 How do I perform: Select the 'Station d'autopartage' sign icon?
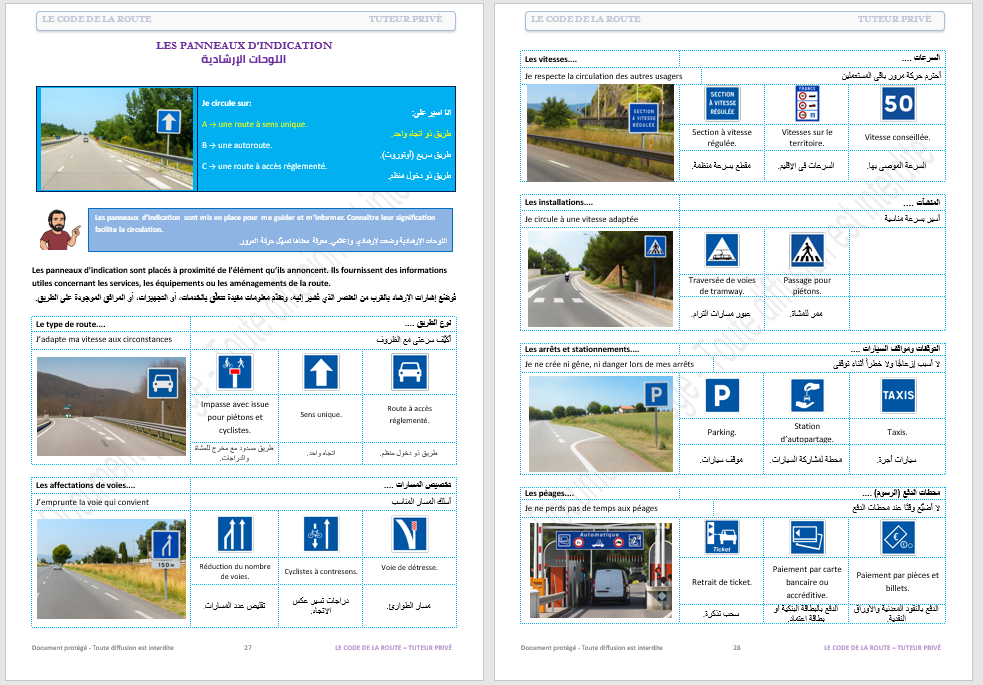807,395
